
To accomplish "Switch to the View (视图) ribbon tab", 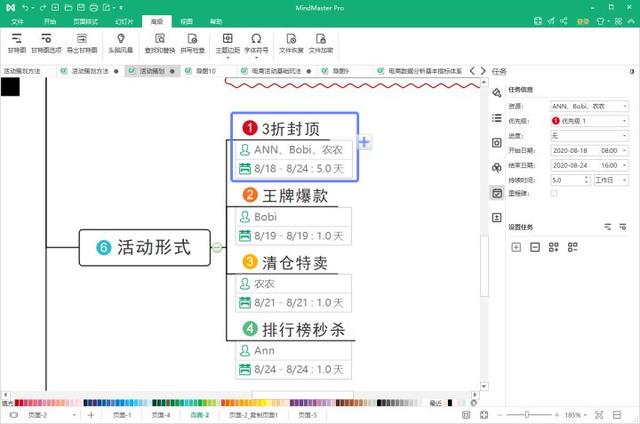I will coord(187,22).
